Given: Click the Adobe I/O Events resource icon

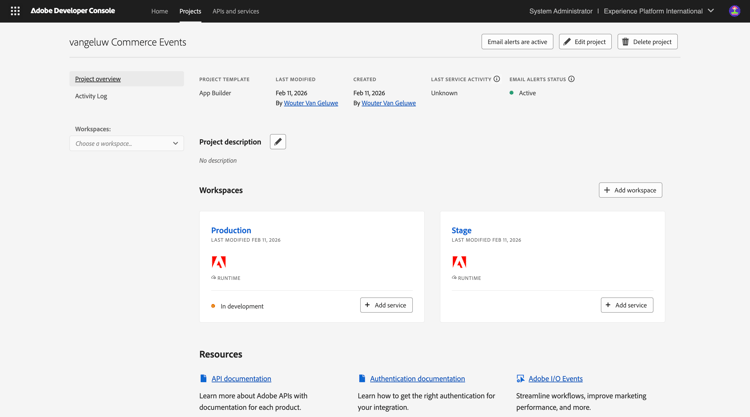Looking at the screenshot, I should coord(520,379).
